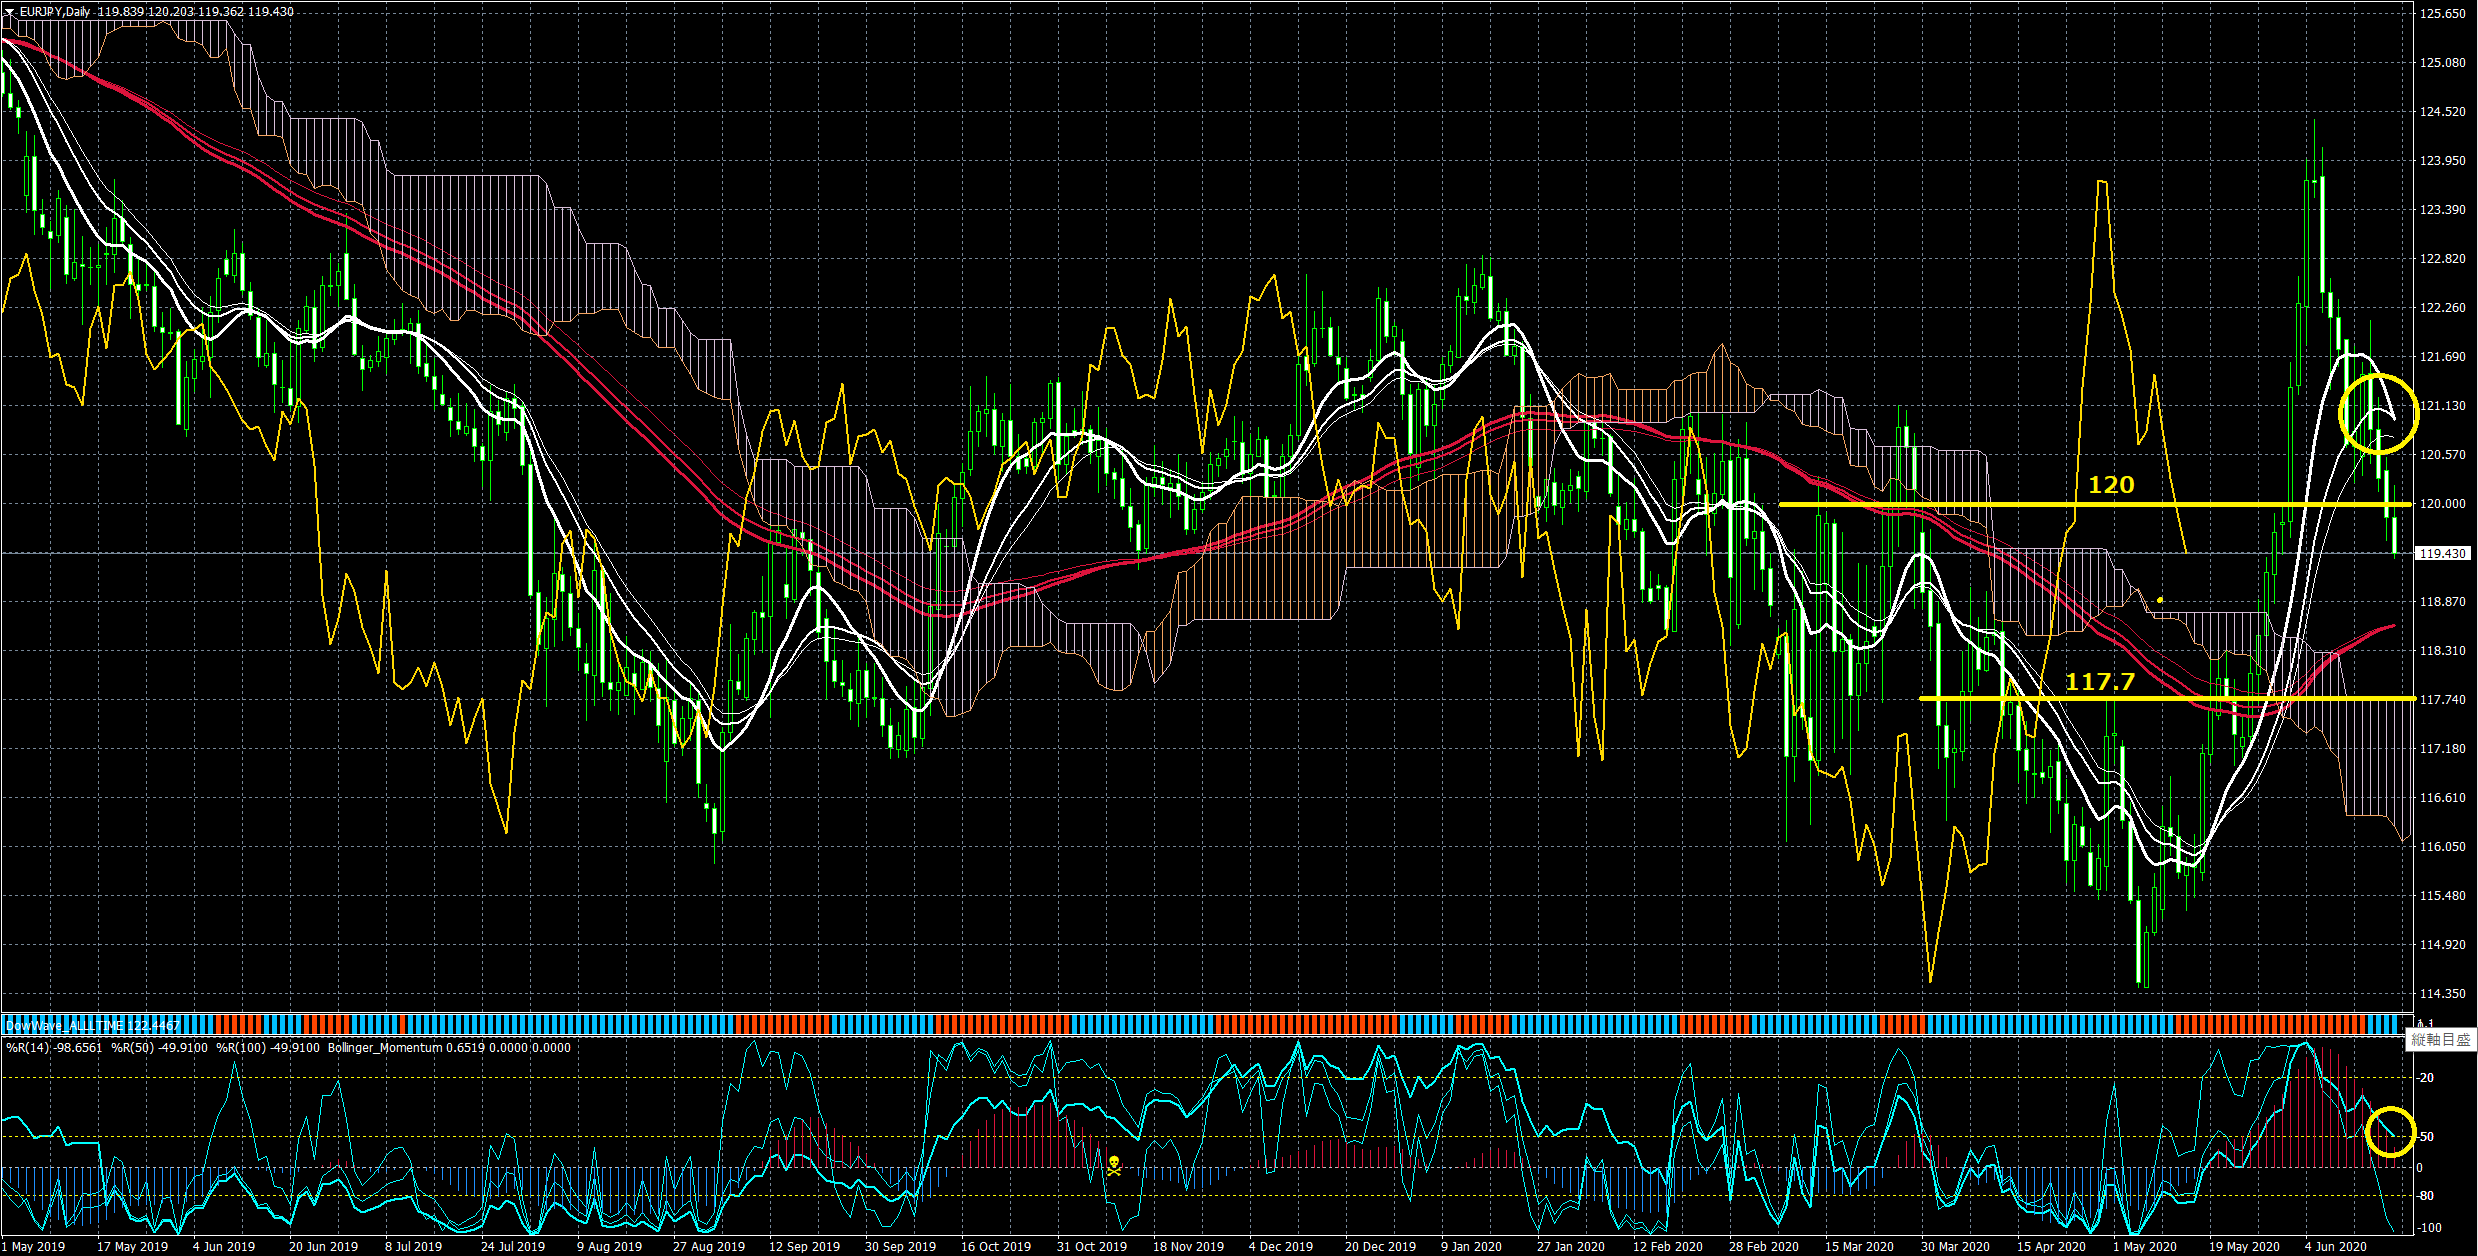This screenshot has height=1256, width=2478.
Task: Click the skull marker in the indicator window
Action: [1113, 1164]
